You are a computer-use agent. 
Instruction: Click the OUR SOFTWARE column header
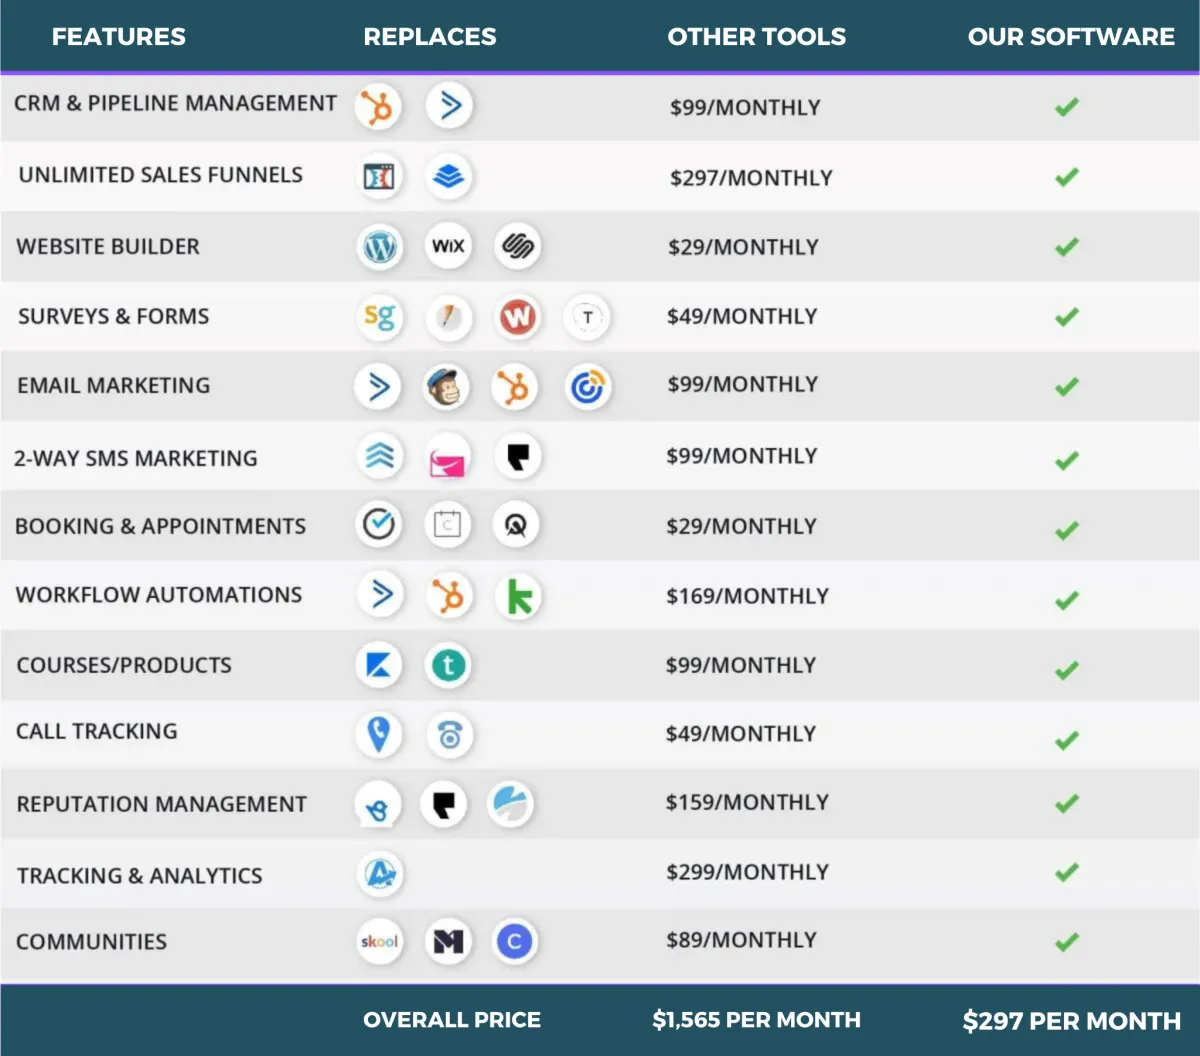point(1071,37)
